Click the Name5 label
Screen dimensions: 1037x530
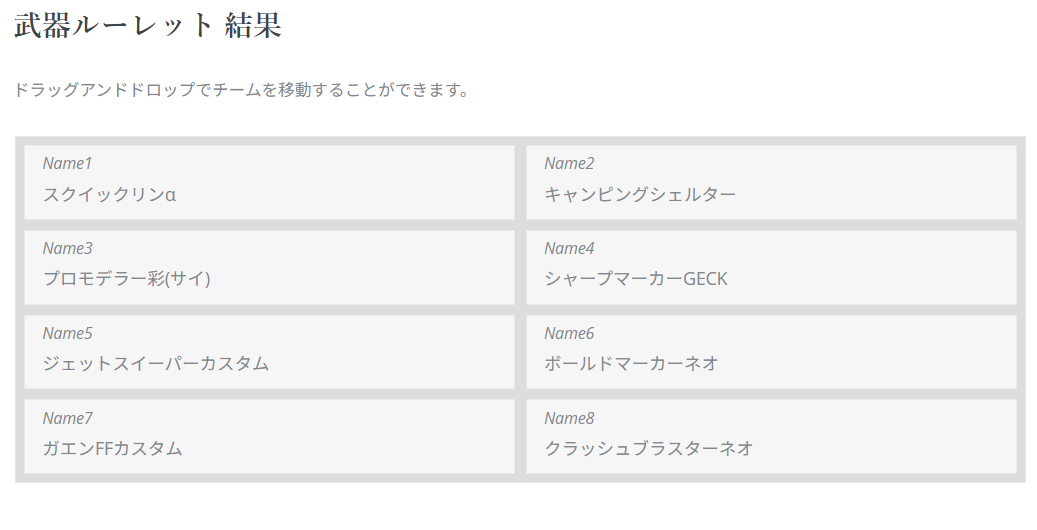67,333
